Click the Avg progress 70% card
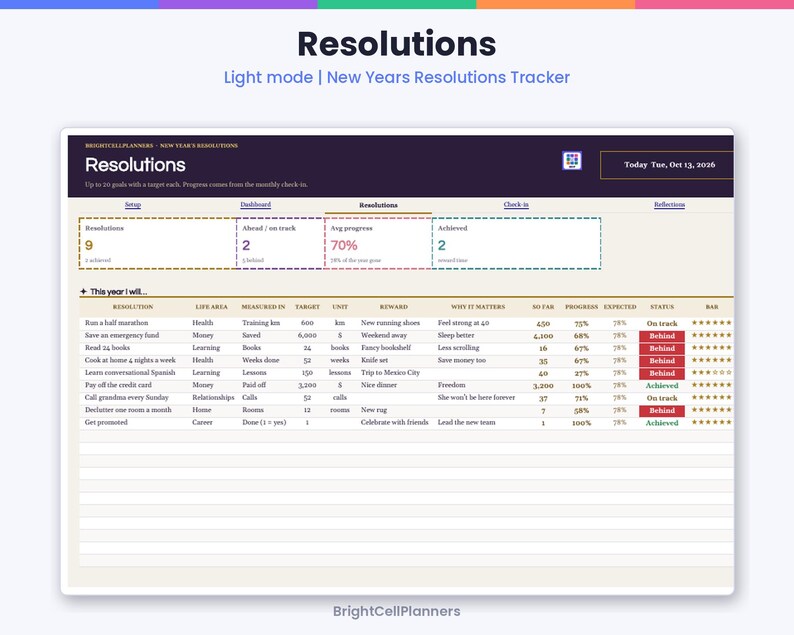 (x=378, y=243)
